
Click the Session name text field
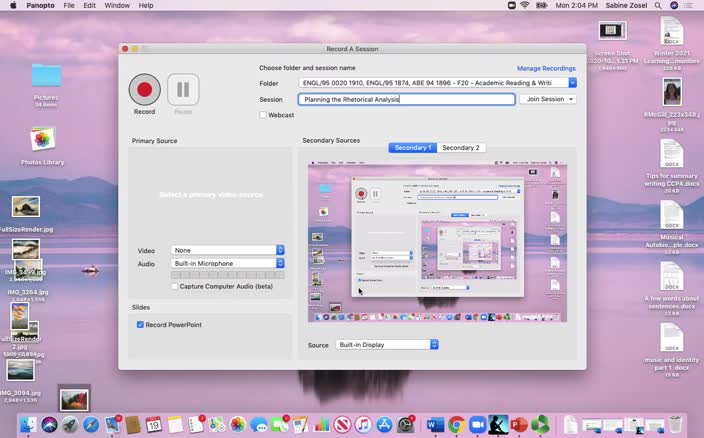[406, 99]
